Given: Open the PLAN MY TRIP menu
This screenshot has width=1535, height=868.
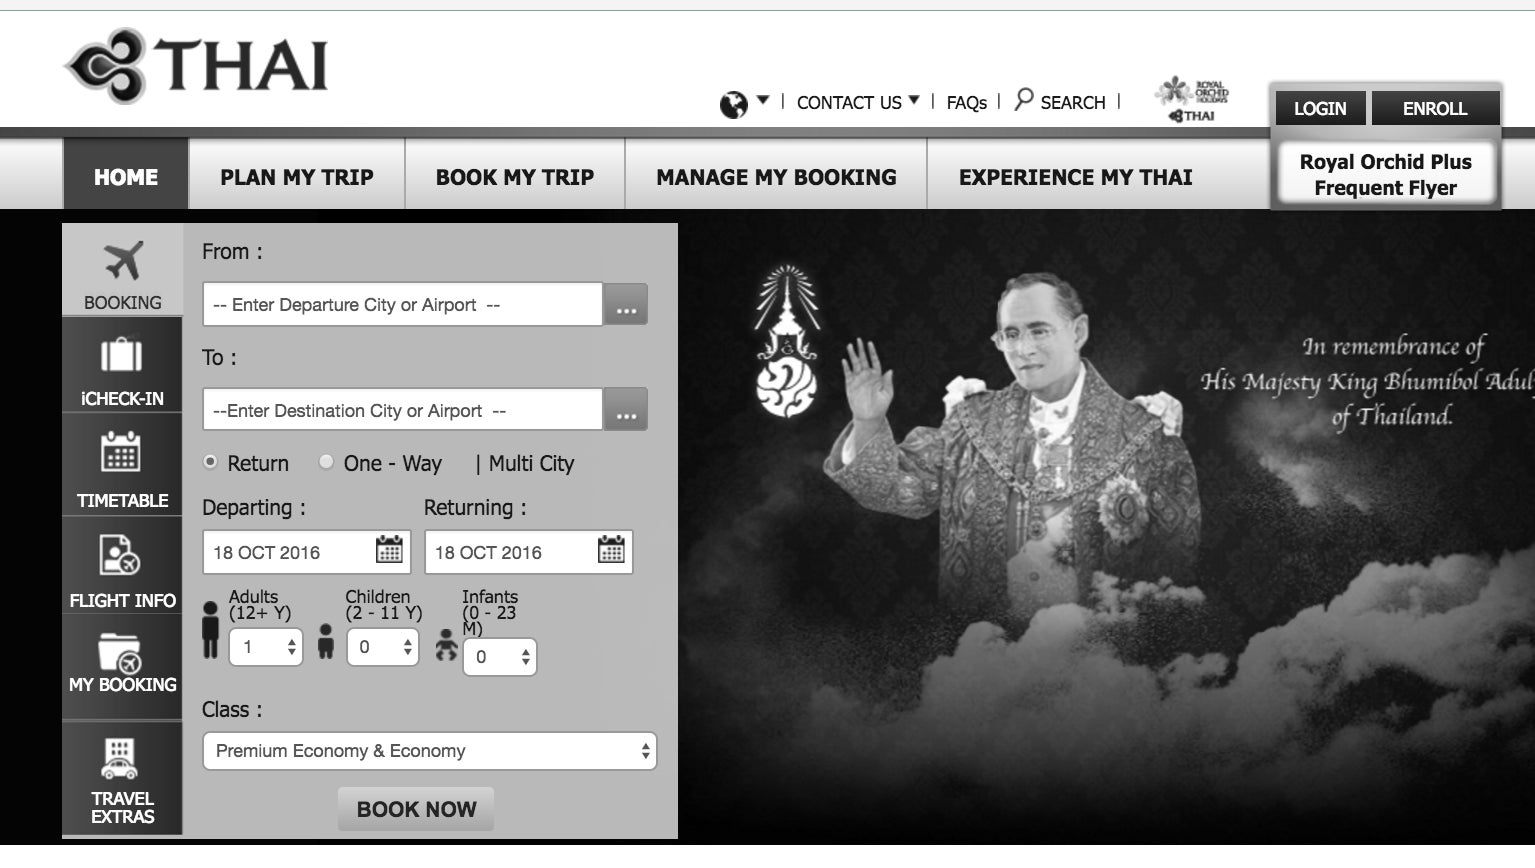Looking at the screenshot, I should 297,177.
